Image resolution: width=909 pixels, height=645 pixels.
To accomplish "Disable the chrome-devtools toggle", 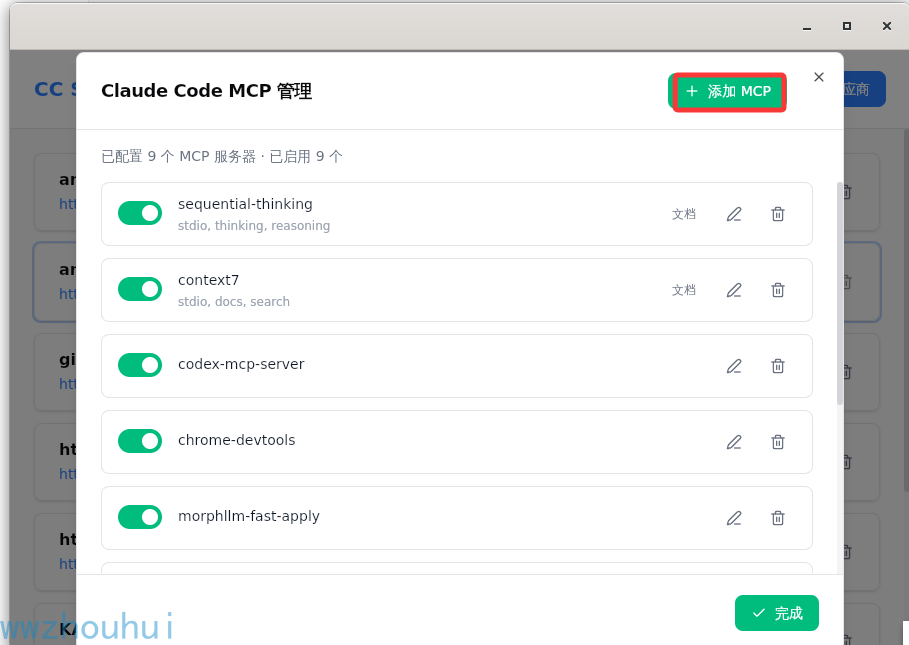I will [140, 441].
